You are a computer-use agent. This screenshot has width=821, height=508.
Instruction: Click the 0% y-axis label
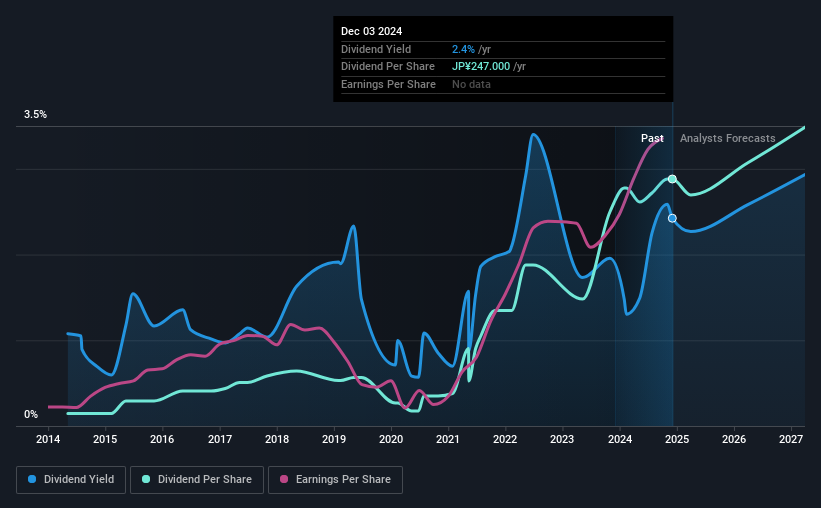click(x=31, y=414)
